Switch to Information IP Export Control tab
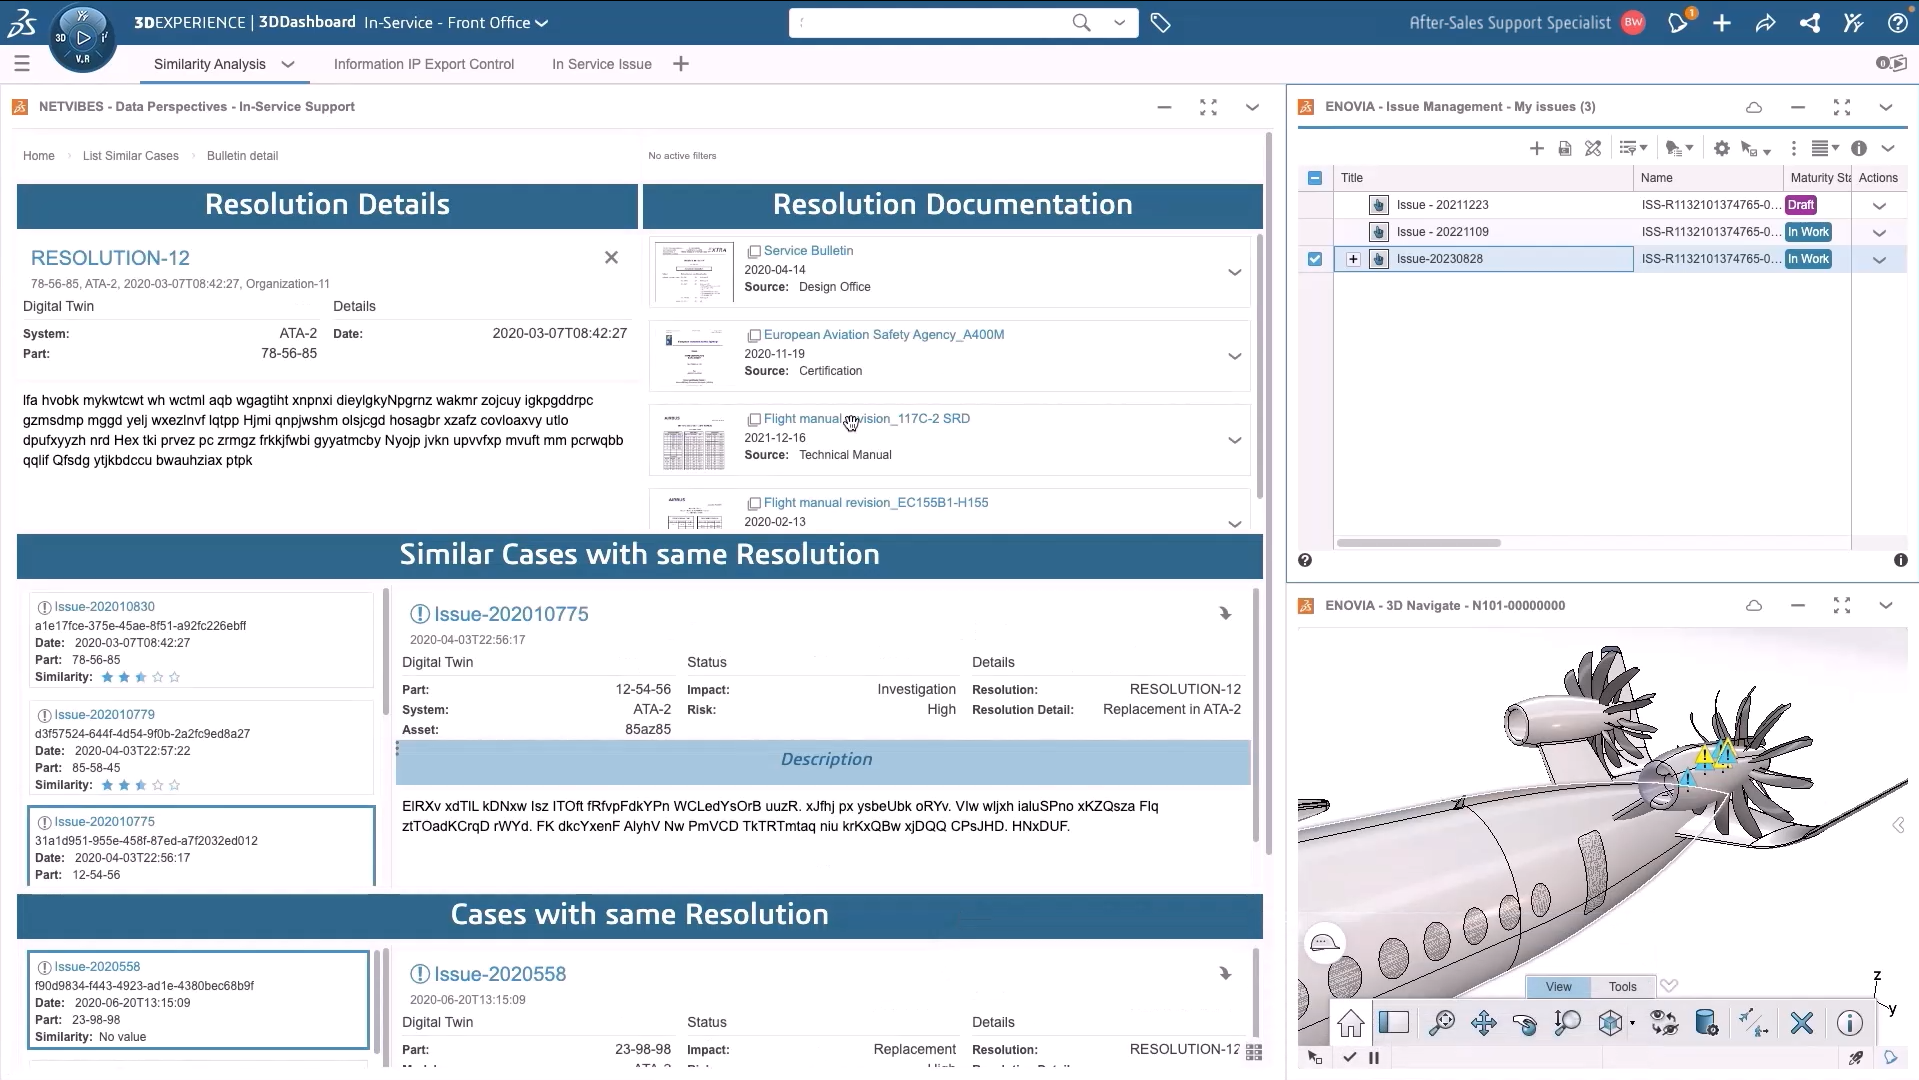 pyautogui.click(x=423, y=64)
